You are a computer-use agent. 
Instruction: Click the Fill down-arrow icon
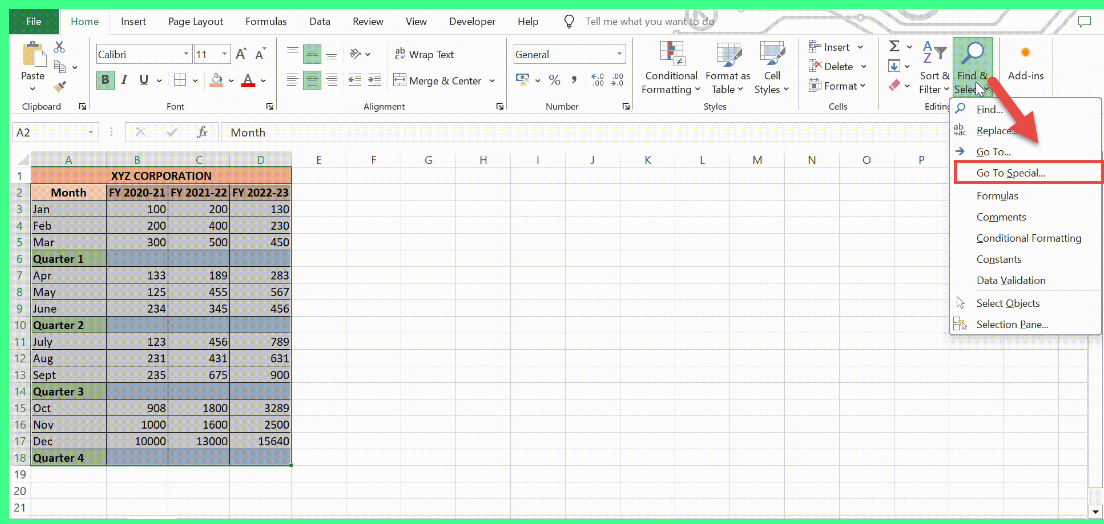(894, 66)
